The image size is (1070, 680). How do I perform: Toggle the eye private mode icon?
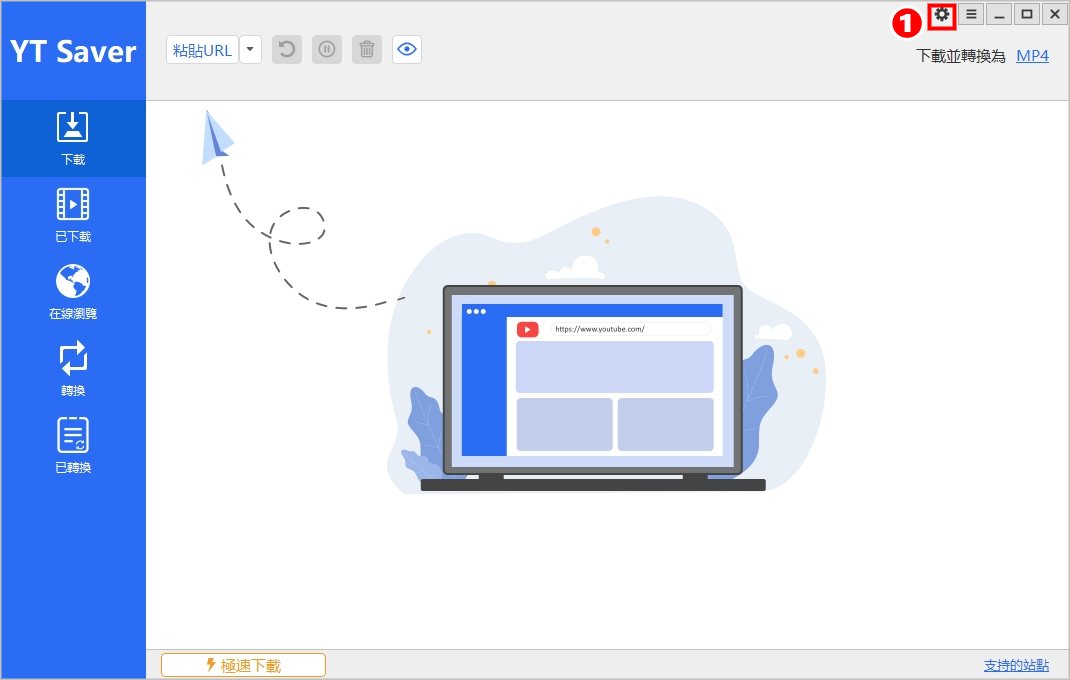pos(407,50)
